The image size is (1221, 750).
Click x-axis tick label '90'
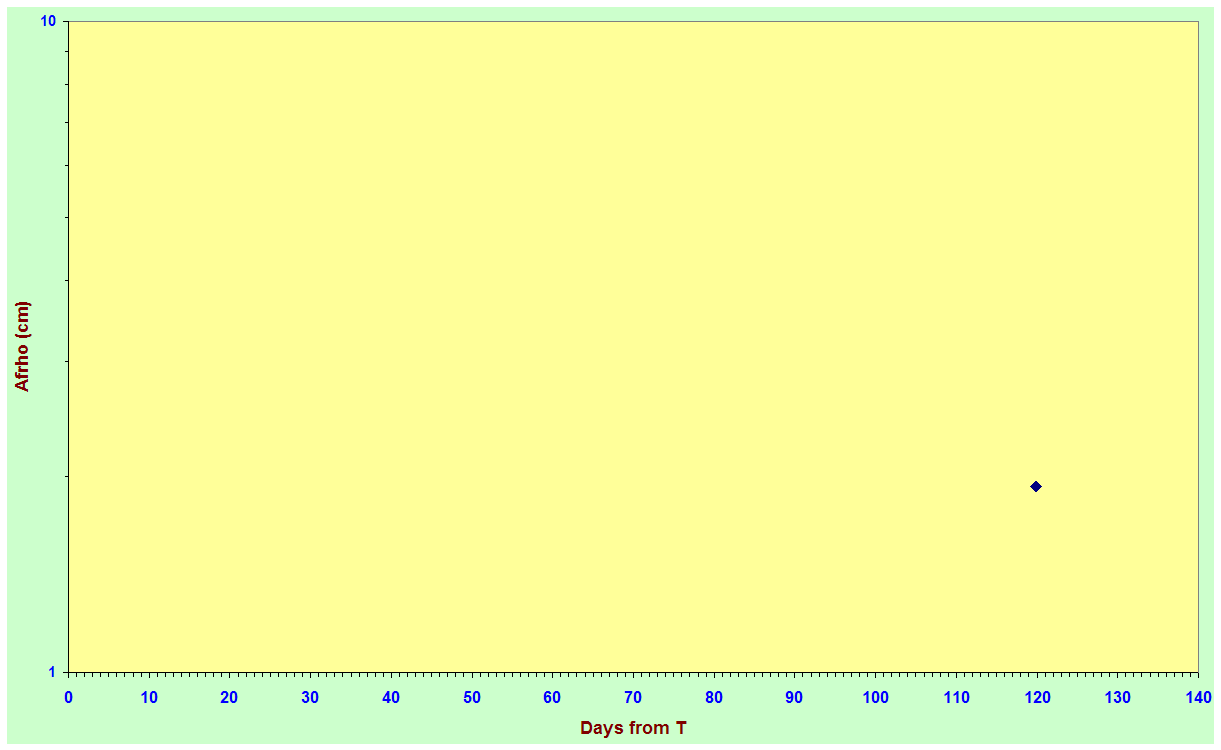[794, 697]
